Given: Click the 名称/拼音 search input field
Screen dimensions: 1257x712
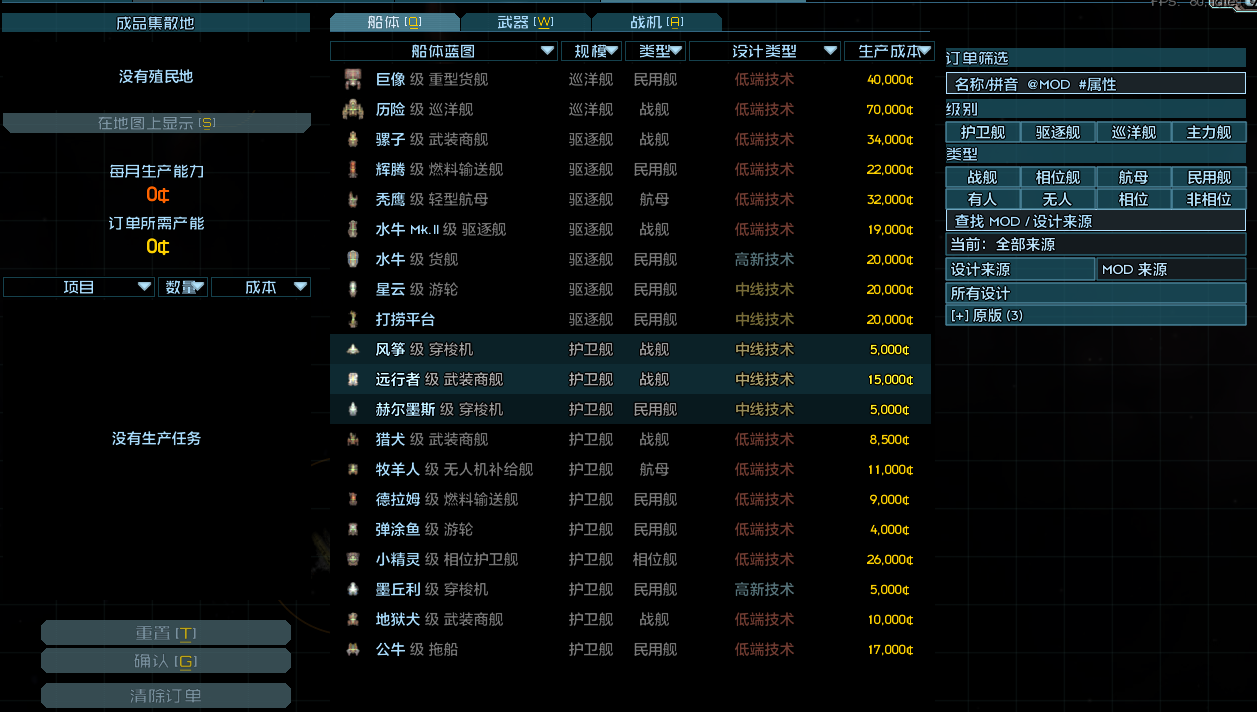Looking at the screenshot, I should (1096, 84).
